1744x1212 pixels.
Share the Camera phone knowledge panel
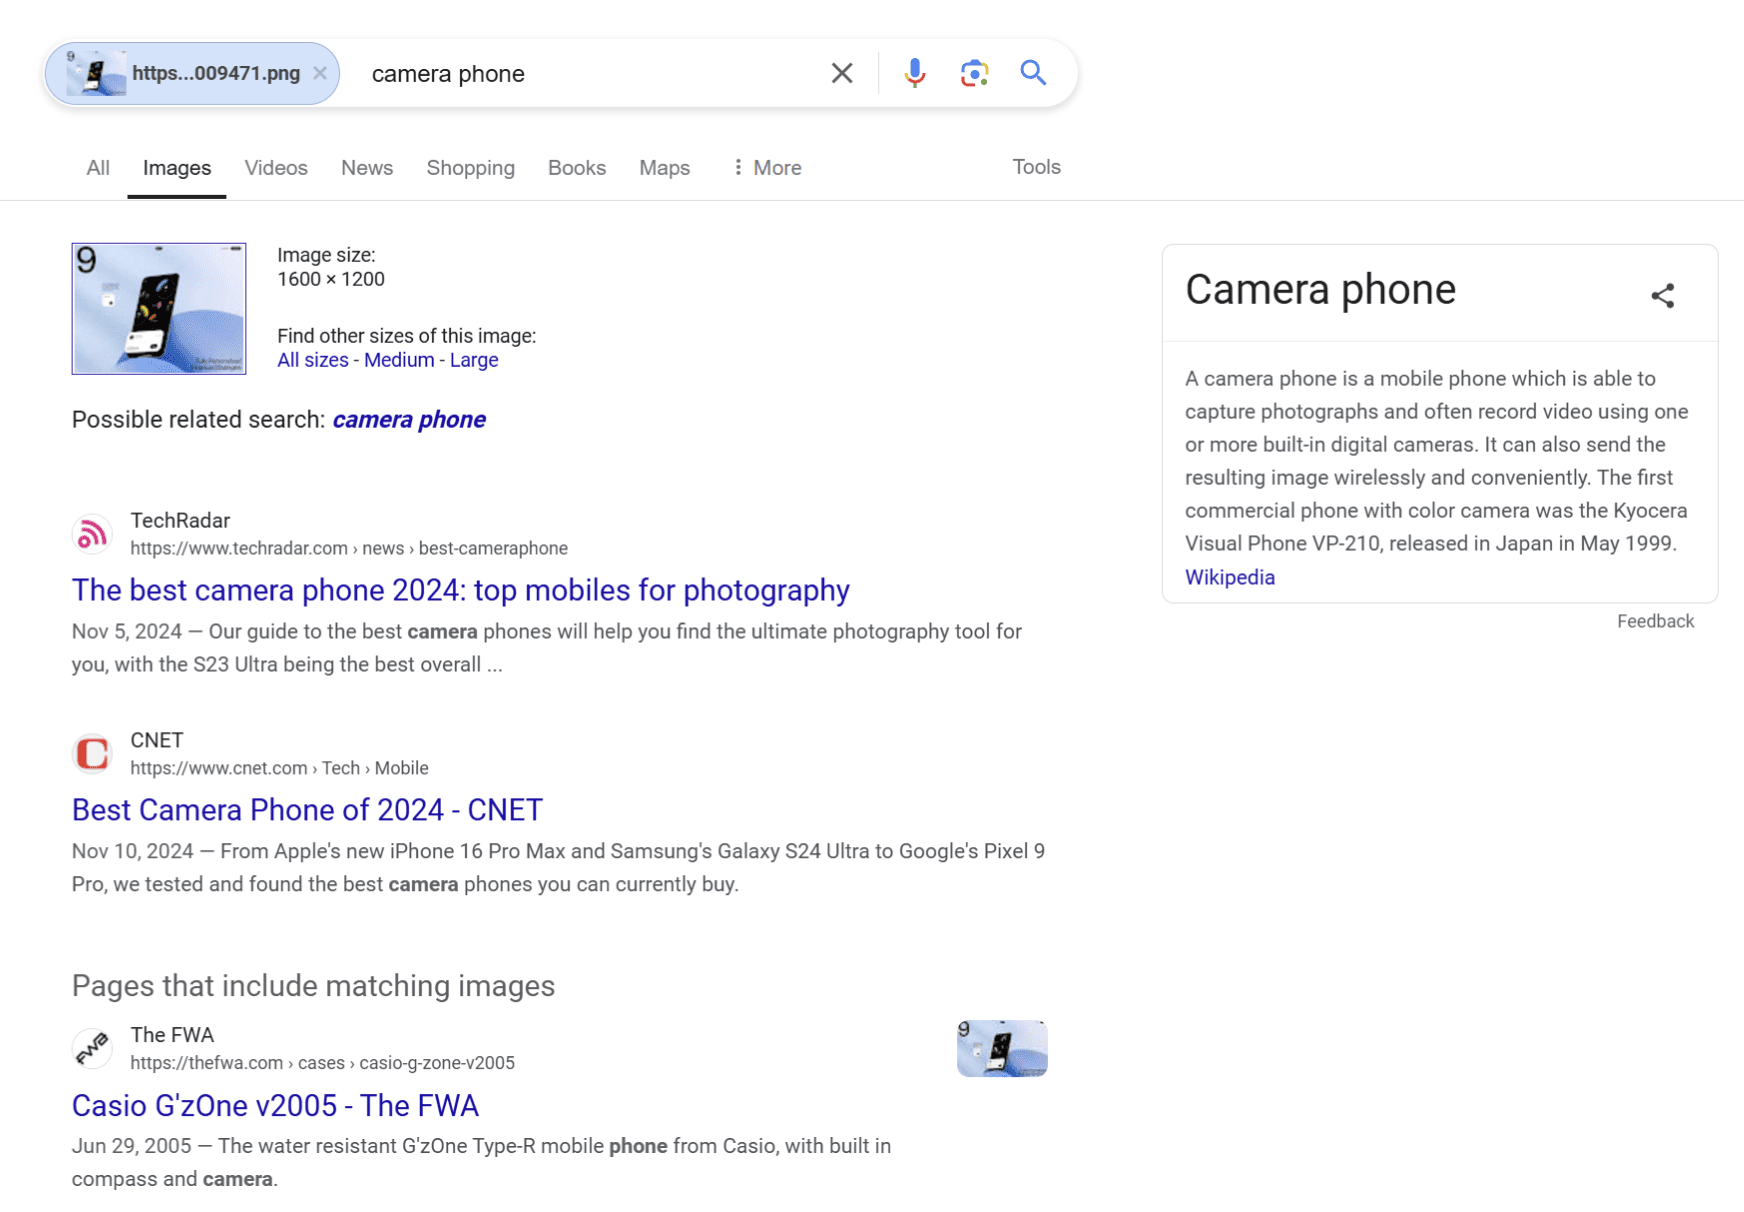pos(1662,295)
